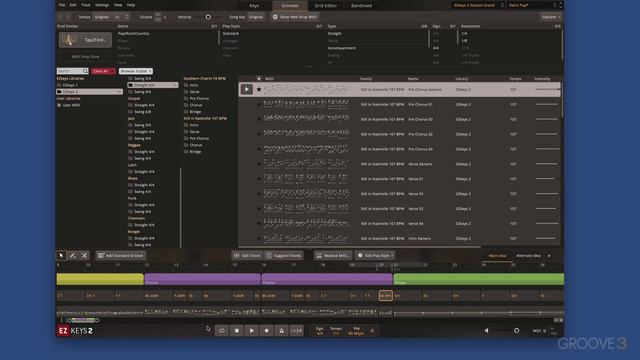Select User MIDI library

click(x=71, y=105)
